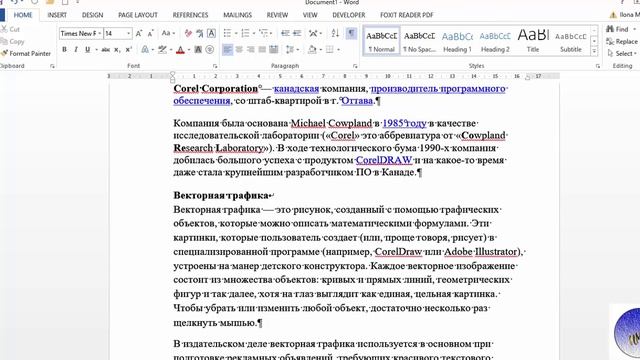This screenshot has width=640, height=360.
Task: Switch to the REFERENCES tab
Action: pos(190,15)
